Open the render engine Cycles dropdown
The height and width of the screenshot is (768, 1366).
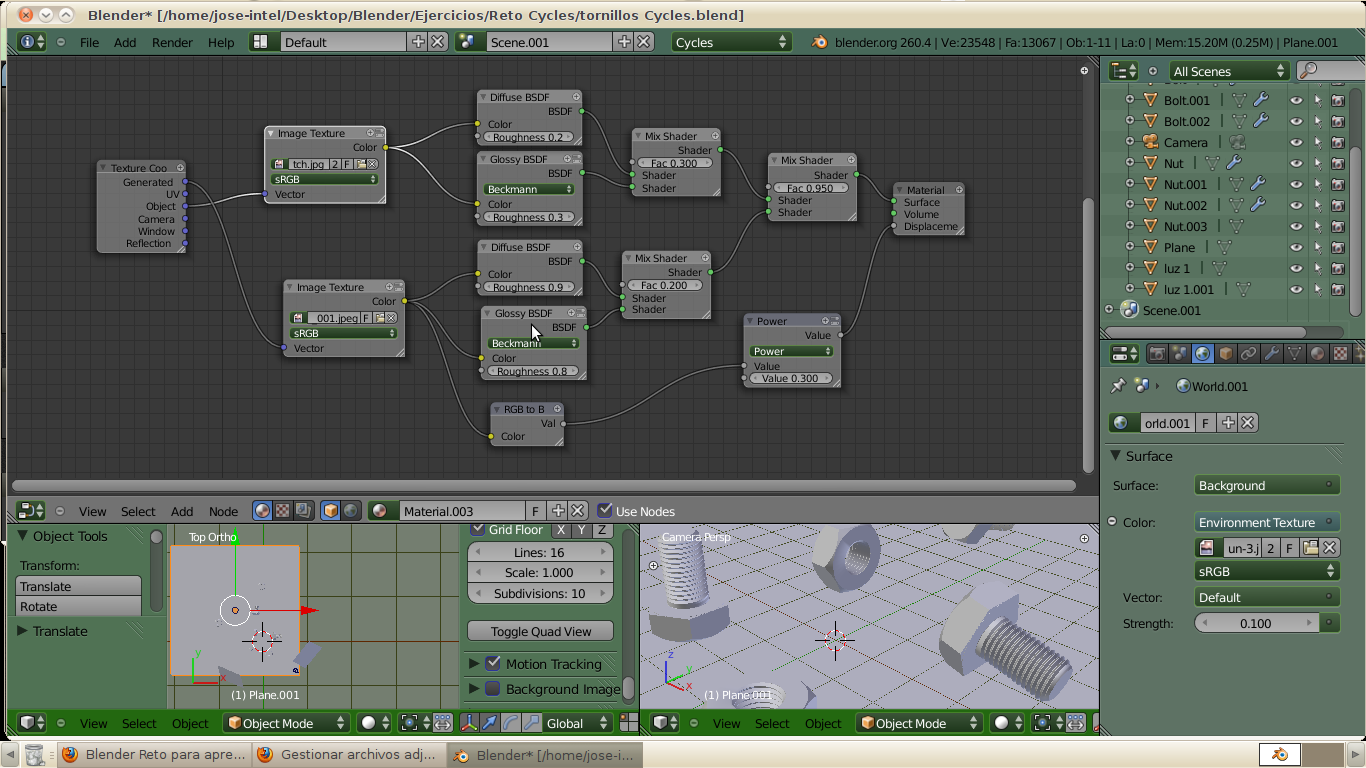click(731, 42)
